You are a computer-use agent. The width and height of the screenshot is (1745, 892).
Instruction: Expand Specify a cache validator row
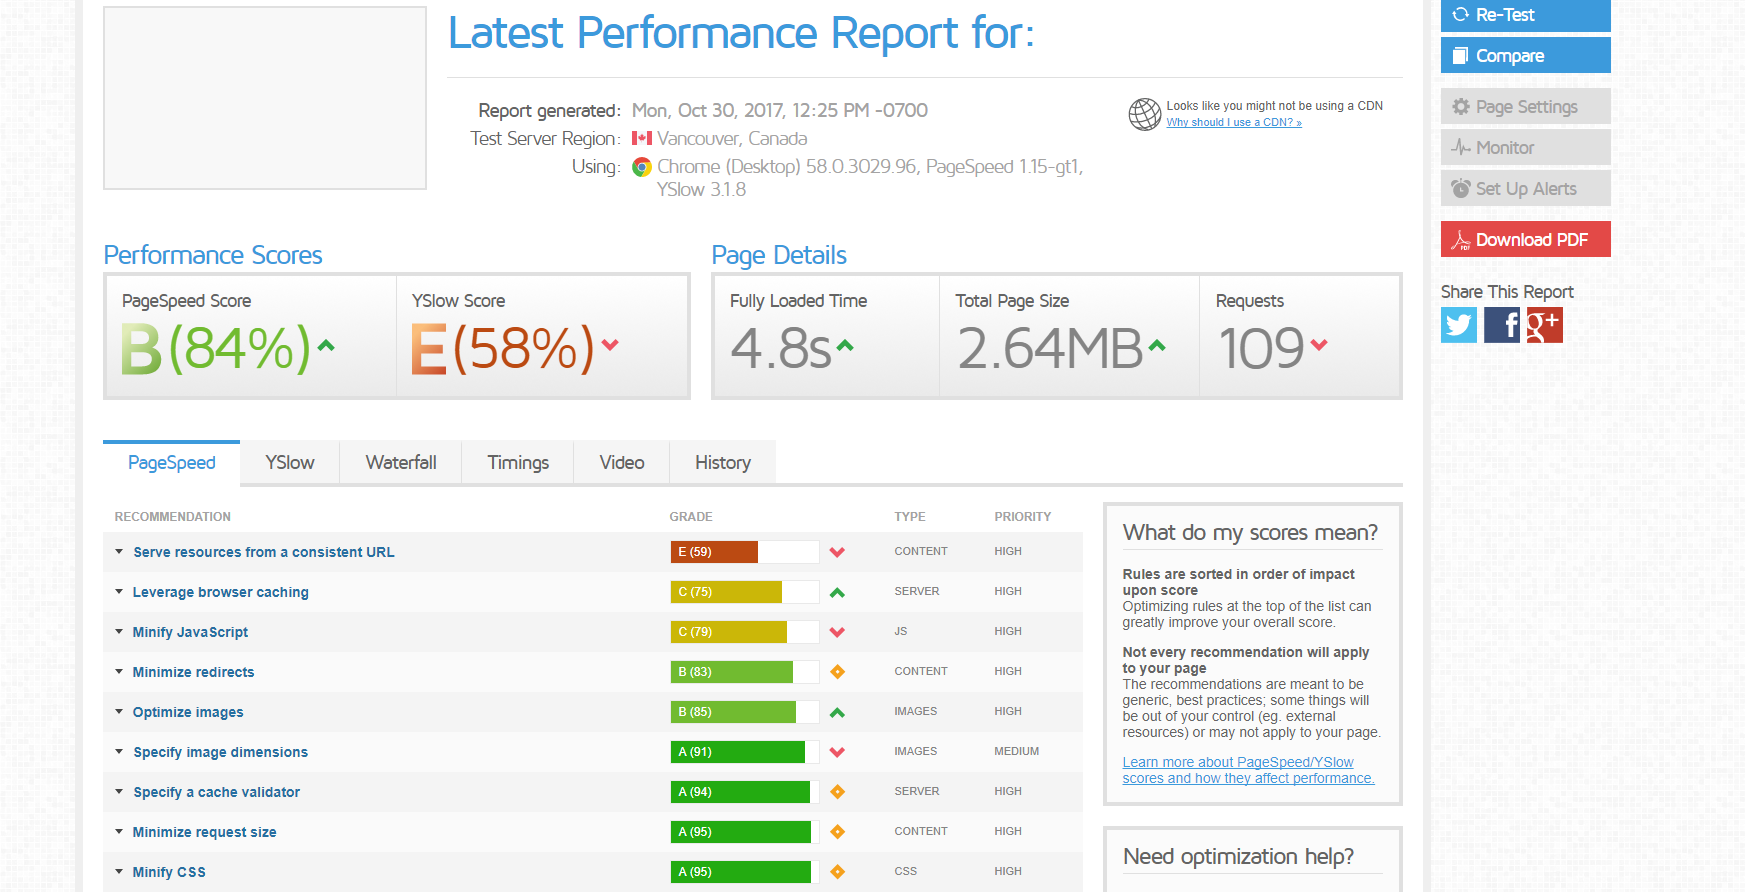click(x=216, y=792)
